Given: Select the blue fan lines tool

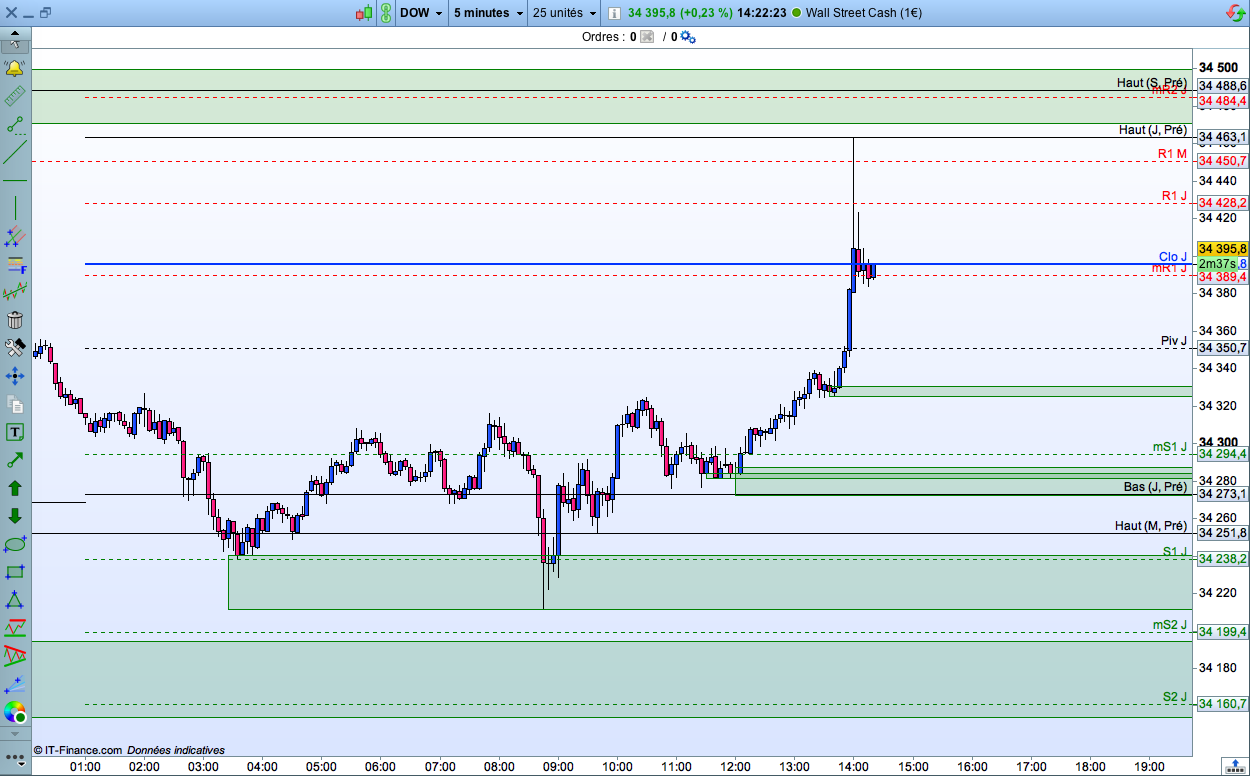Looking at the screenshot, I should 15,684.
